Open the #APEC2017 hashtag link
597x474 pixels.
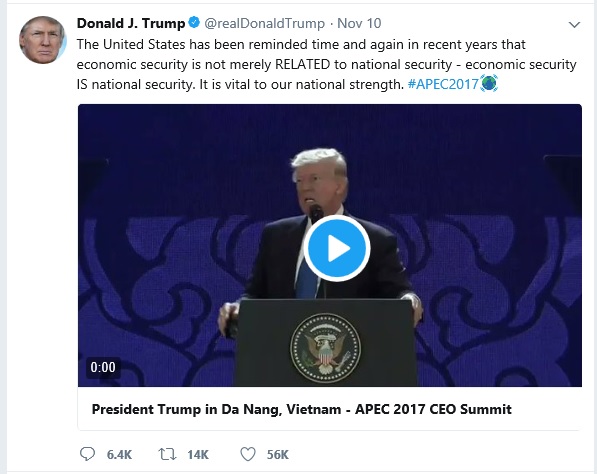(443, 84)
